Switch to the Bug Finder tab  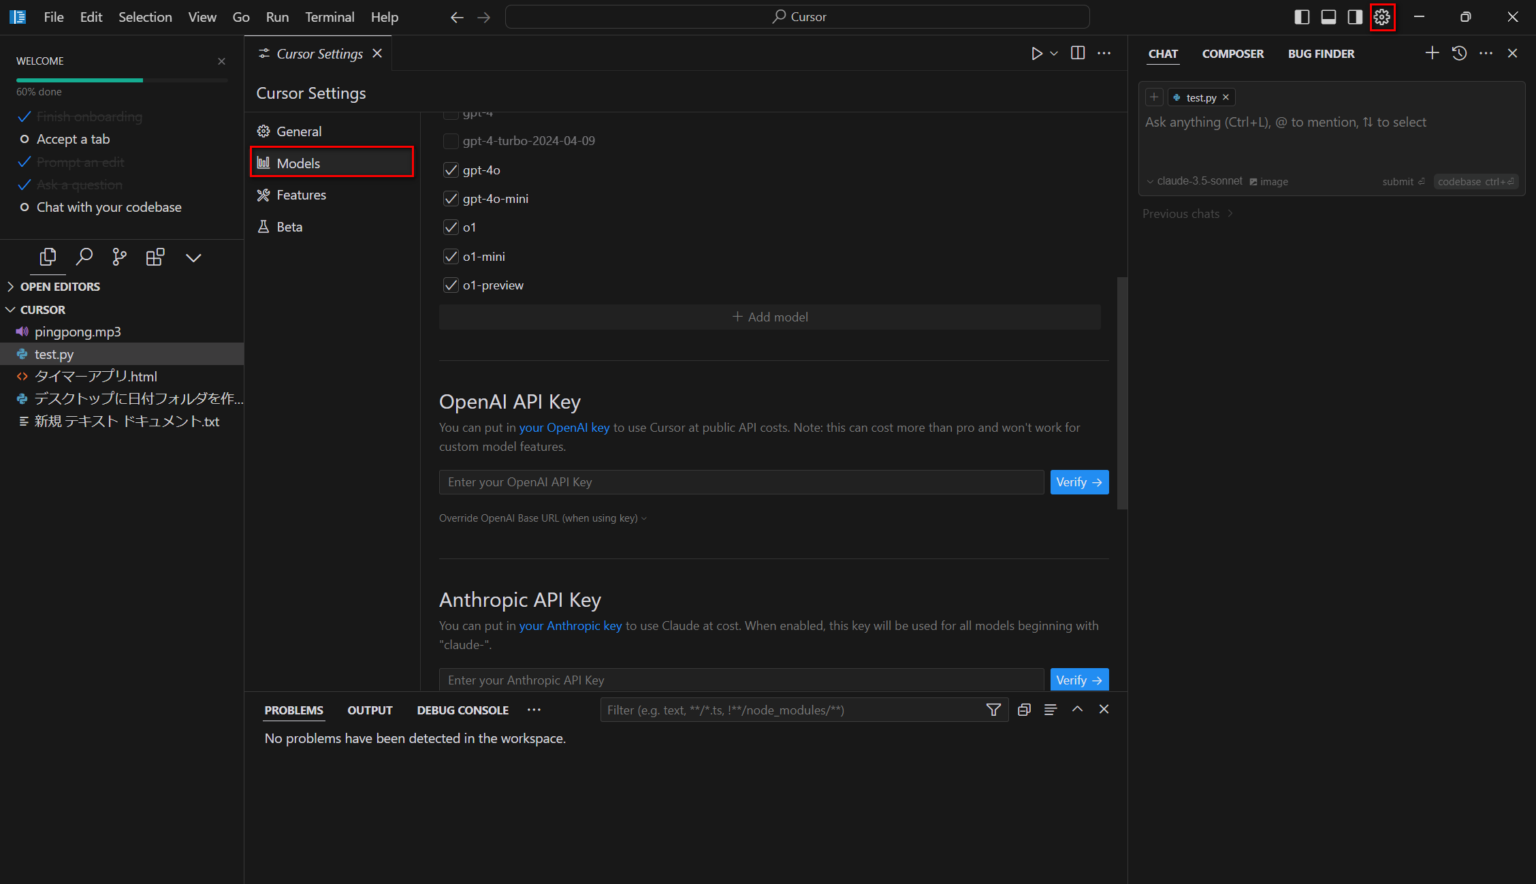tap(1321, 54)
